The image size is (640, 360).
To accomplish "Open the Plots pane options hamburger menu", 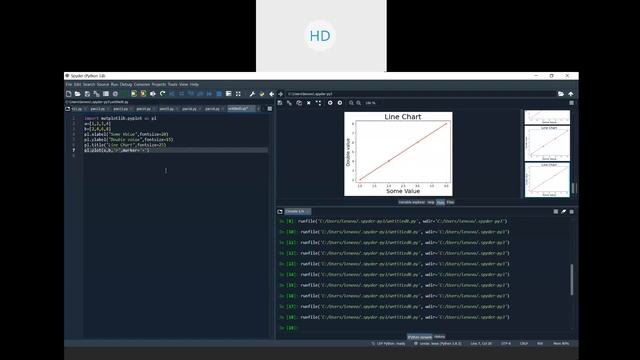I will 571,103.
